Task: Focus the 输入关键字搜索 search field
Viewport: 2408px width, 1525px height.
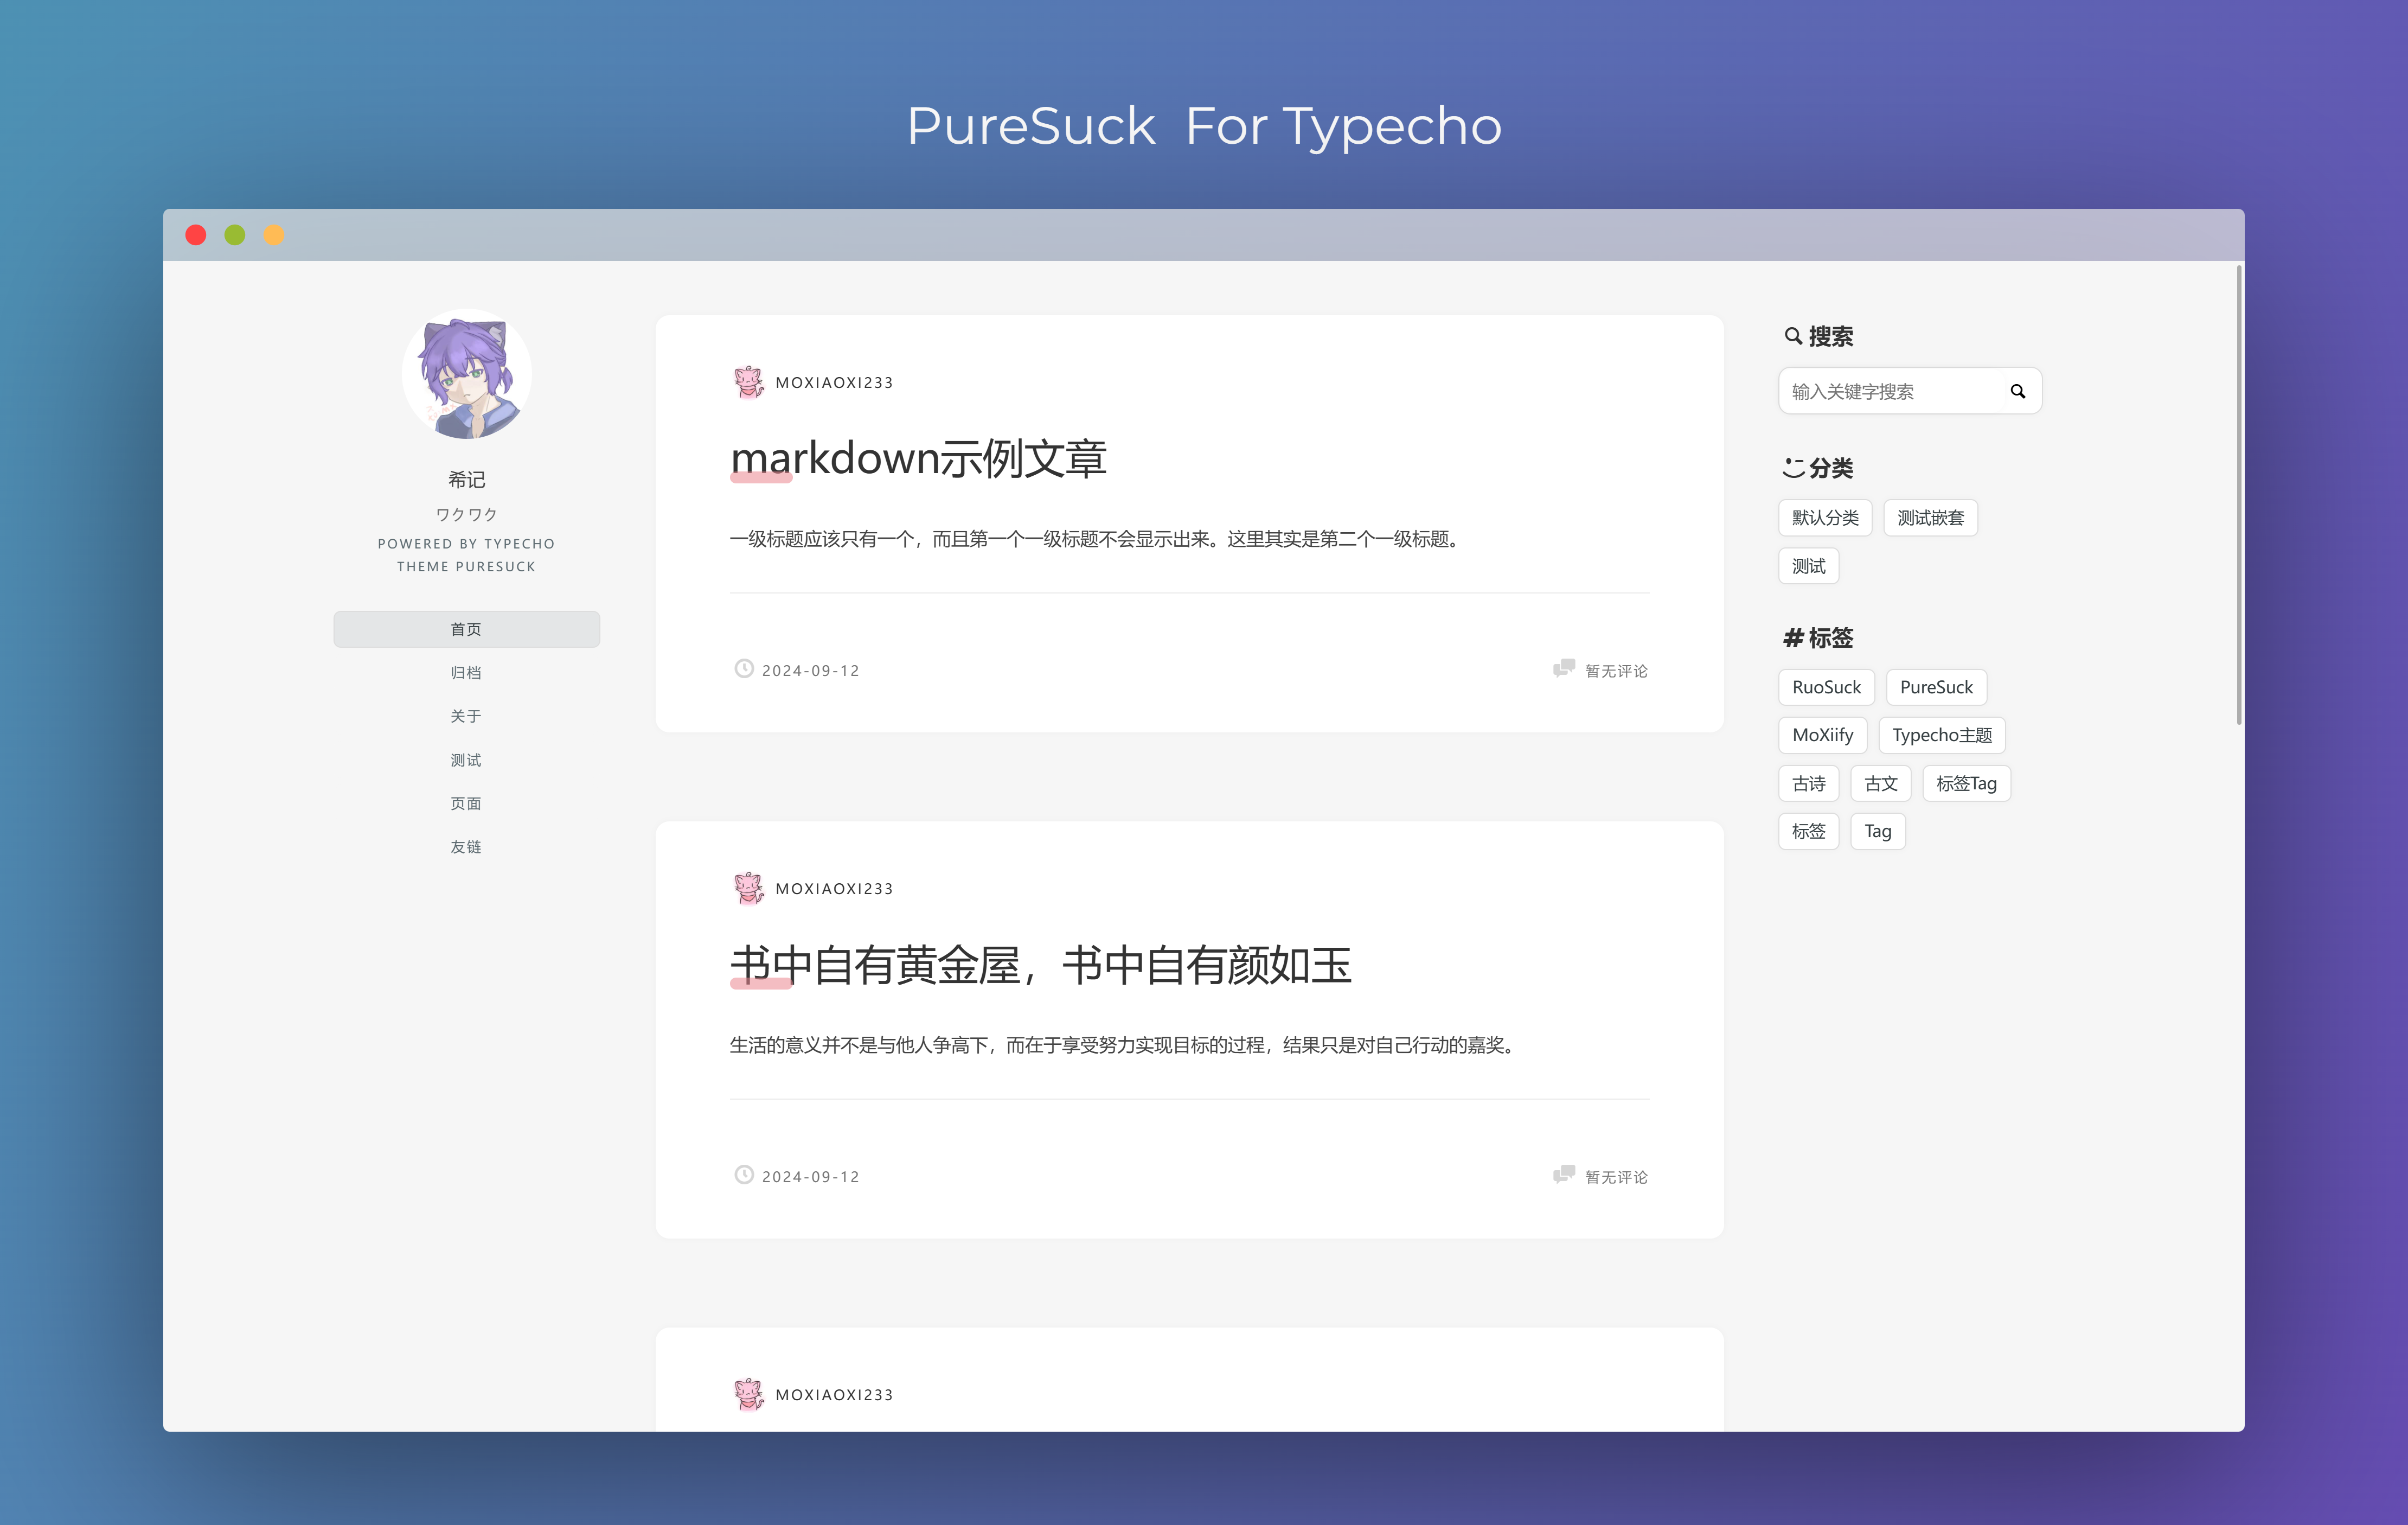Action: 1909,391
